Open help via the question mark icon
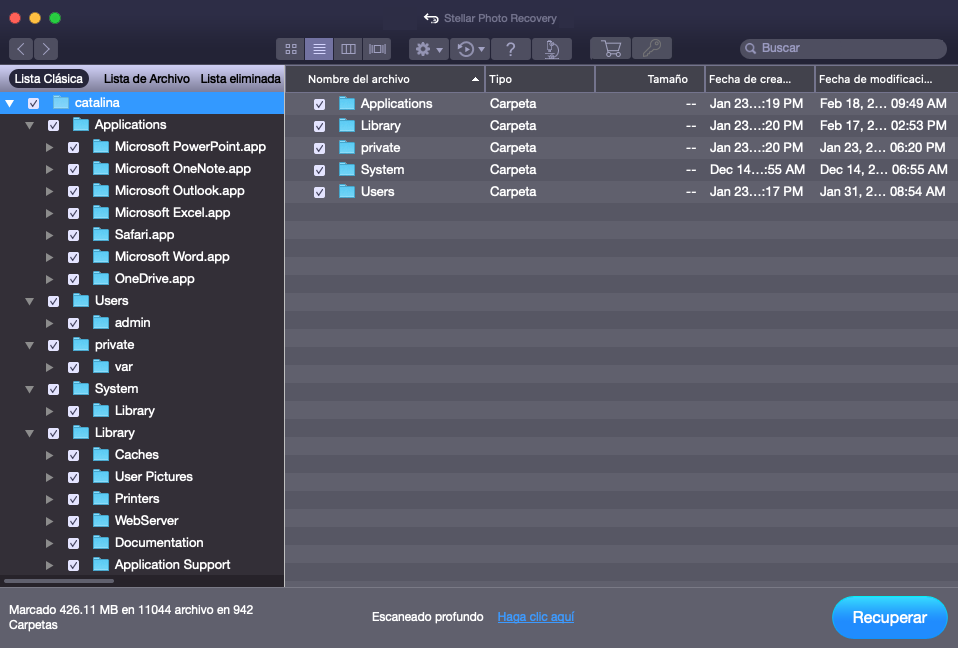 click(x=511, y=49)
